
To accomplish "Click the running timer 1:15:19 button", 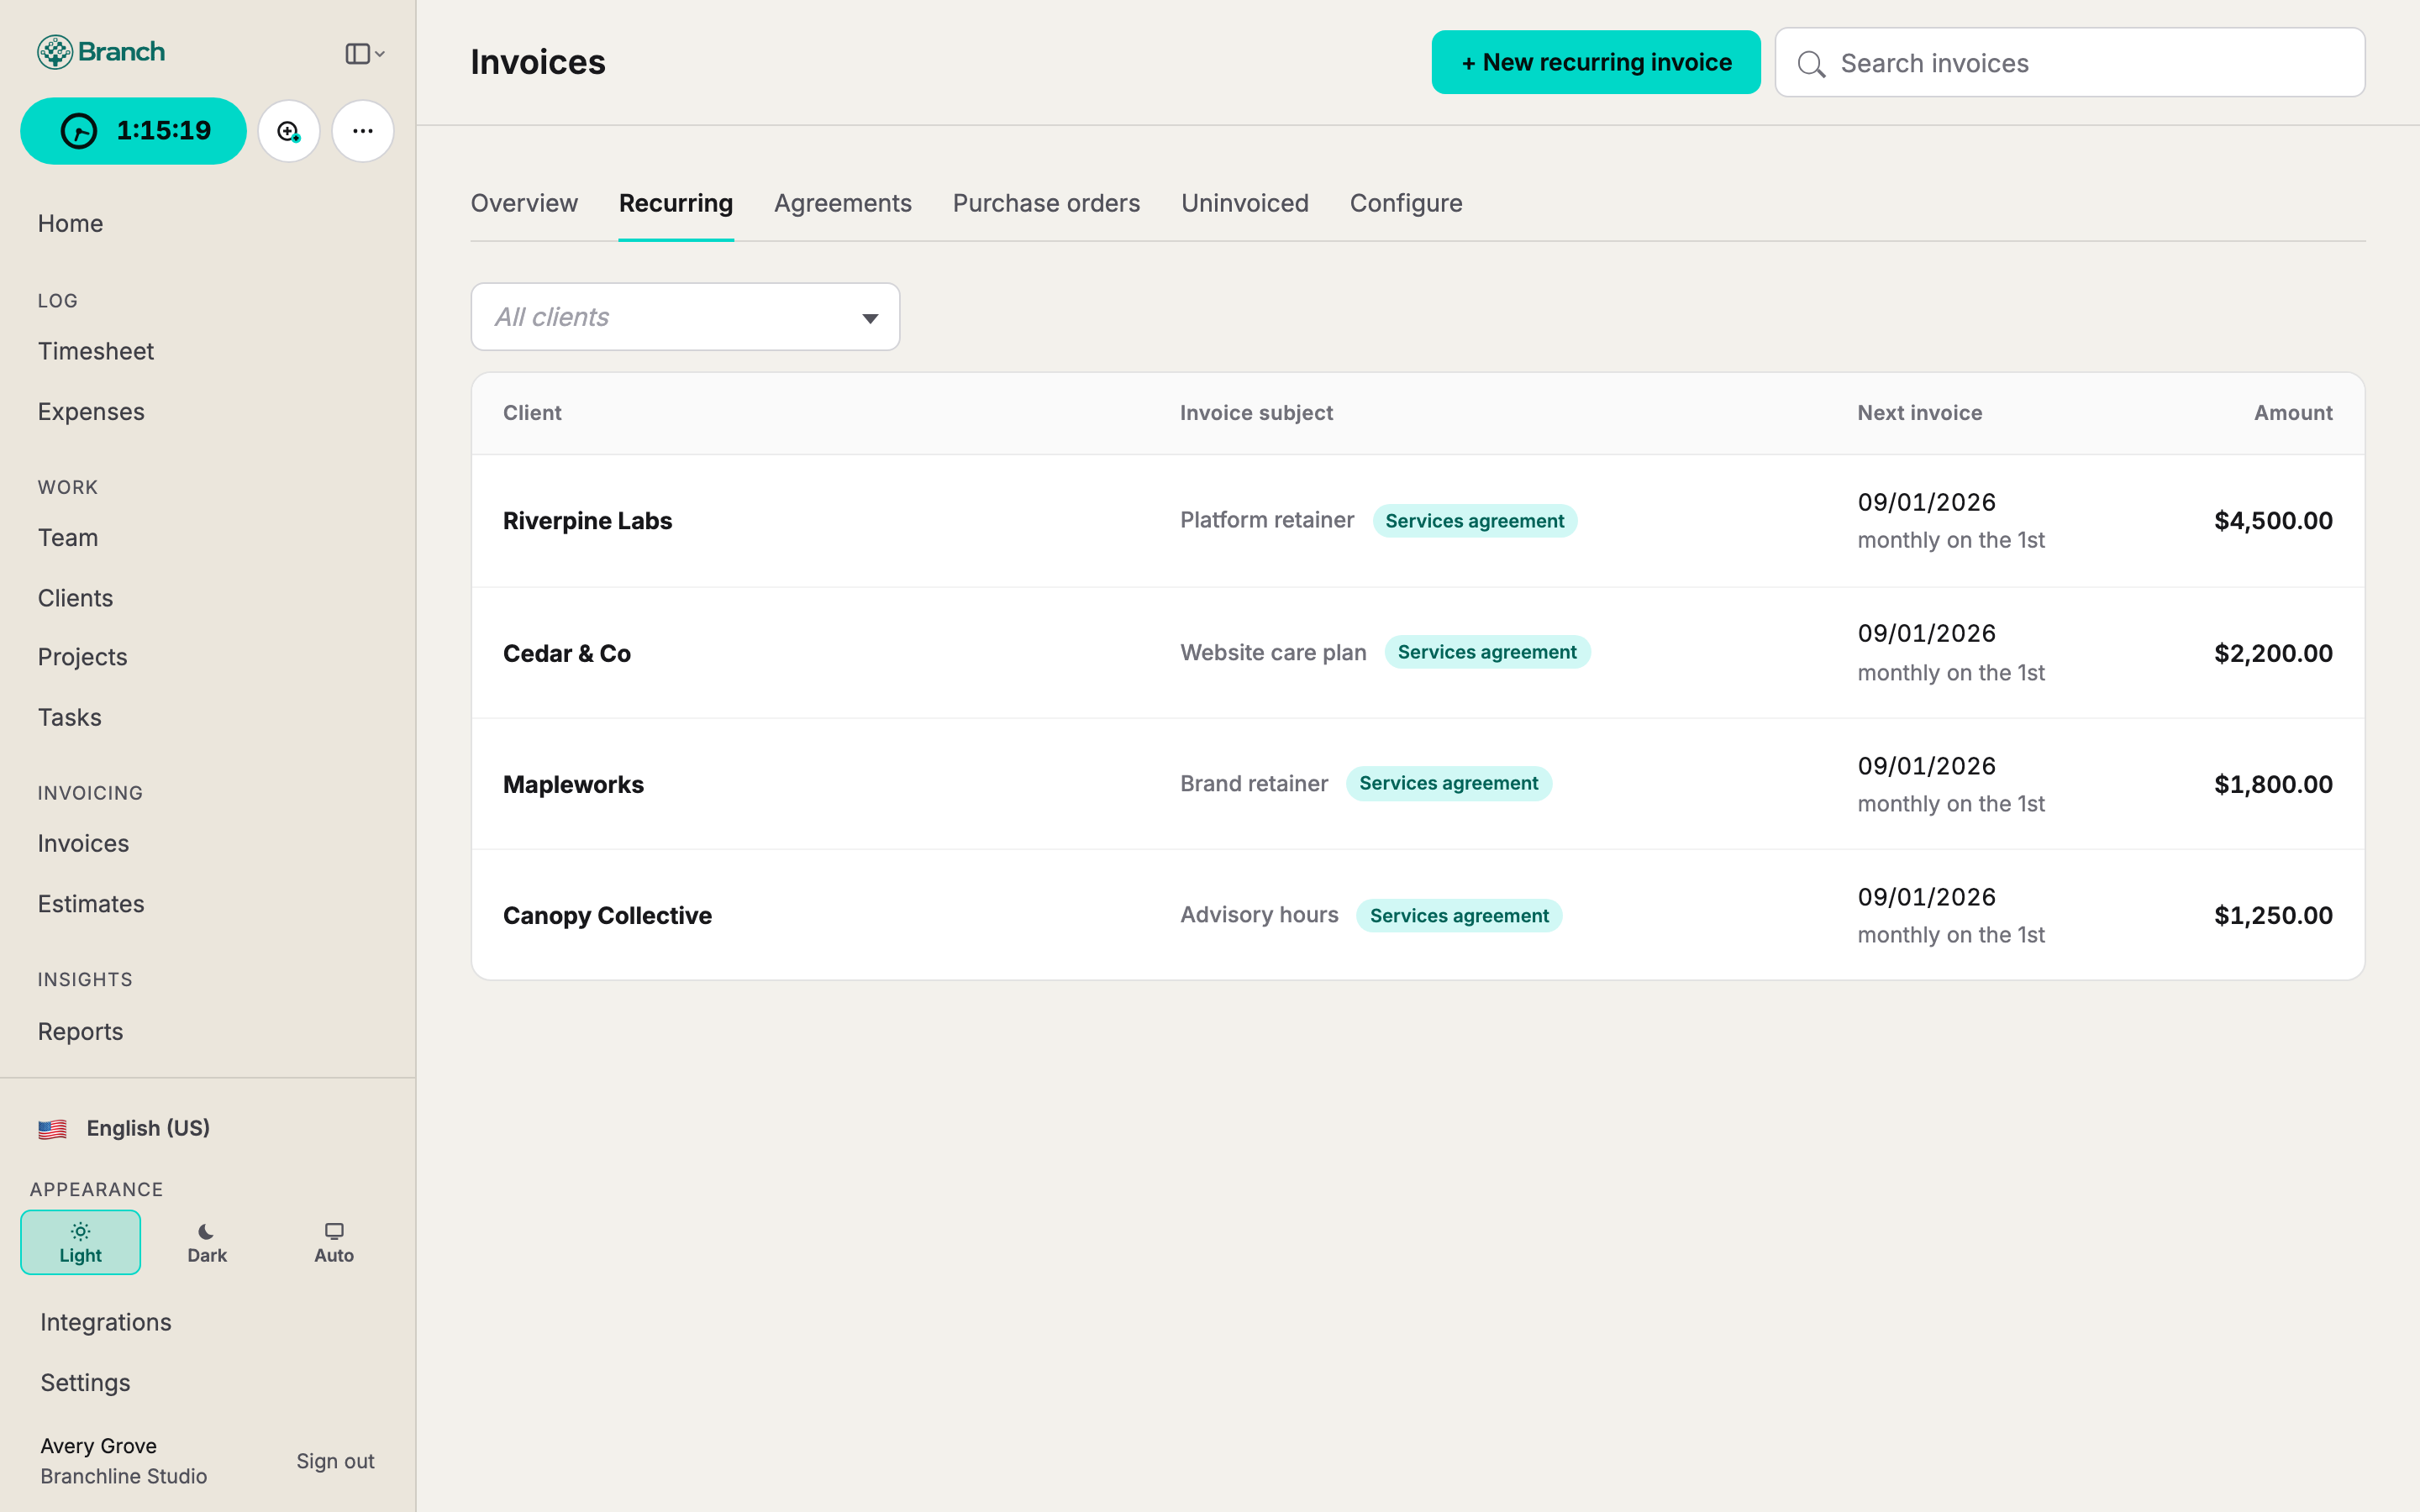I will (133, 131).
